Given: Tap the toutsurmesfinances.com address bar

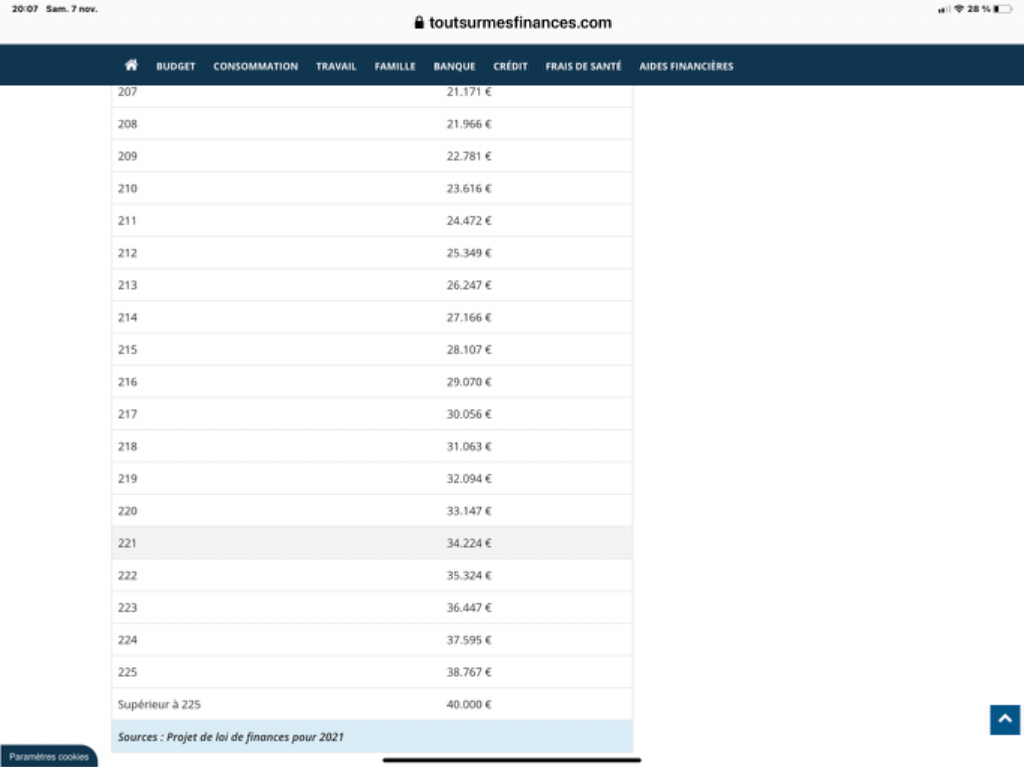Looking at the screenshot, I should pos(520,23).
